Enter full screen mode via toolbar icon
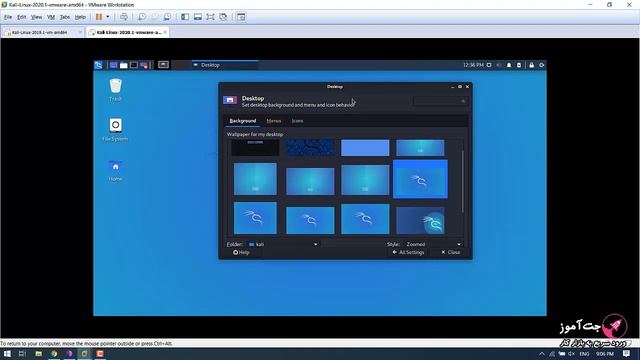 click(x=210, y=17)
